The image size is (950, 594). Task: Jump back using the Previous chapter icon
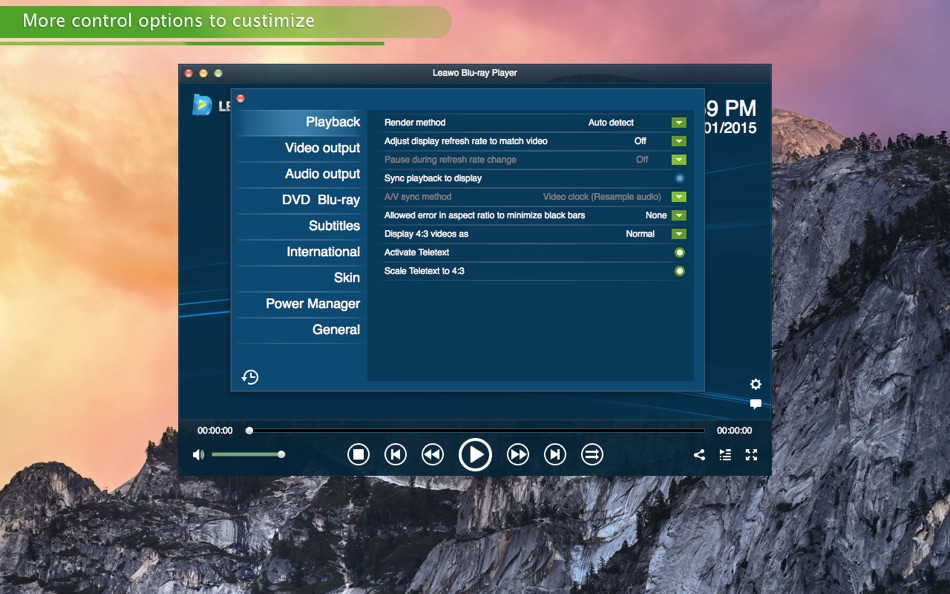pyautogui.click(x=396, y=454)
